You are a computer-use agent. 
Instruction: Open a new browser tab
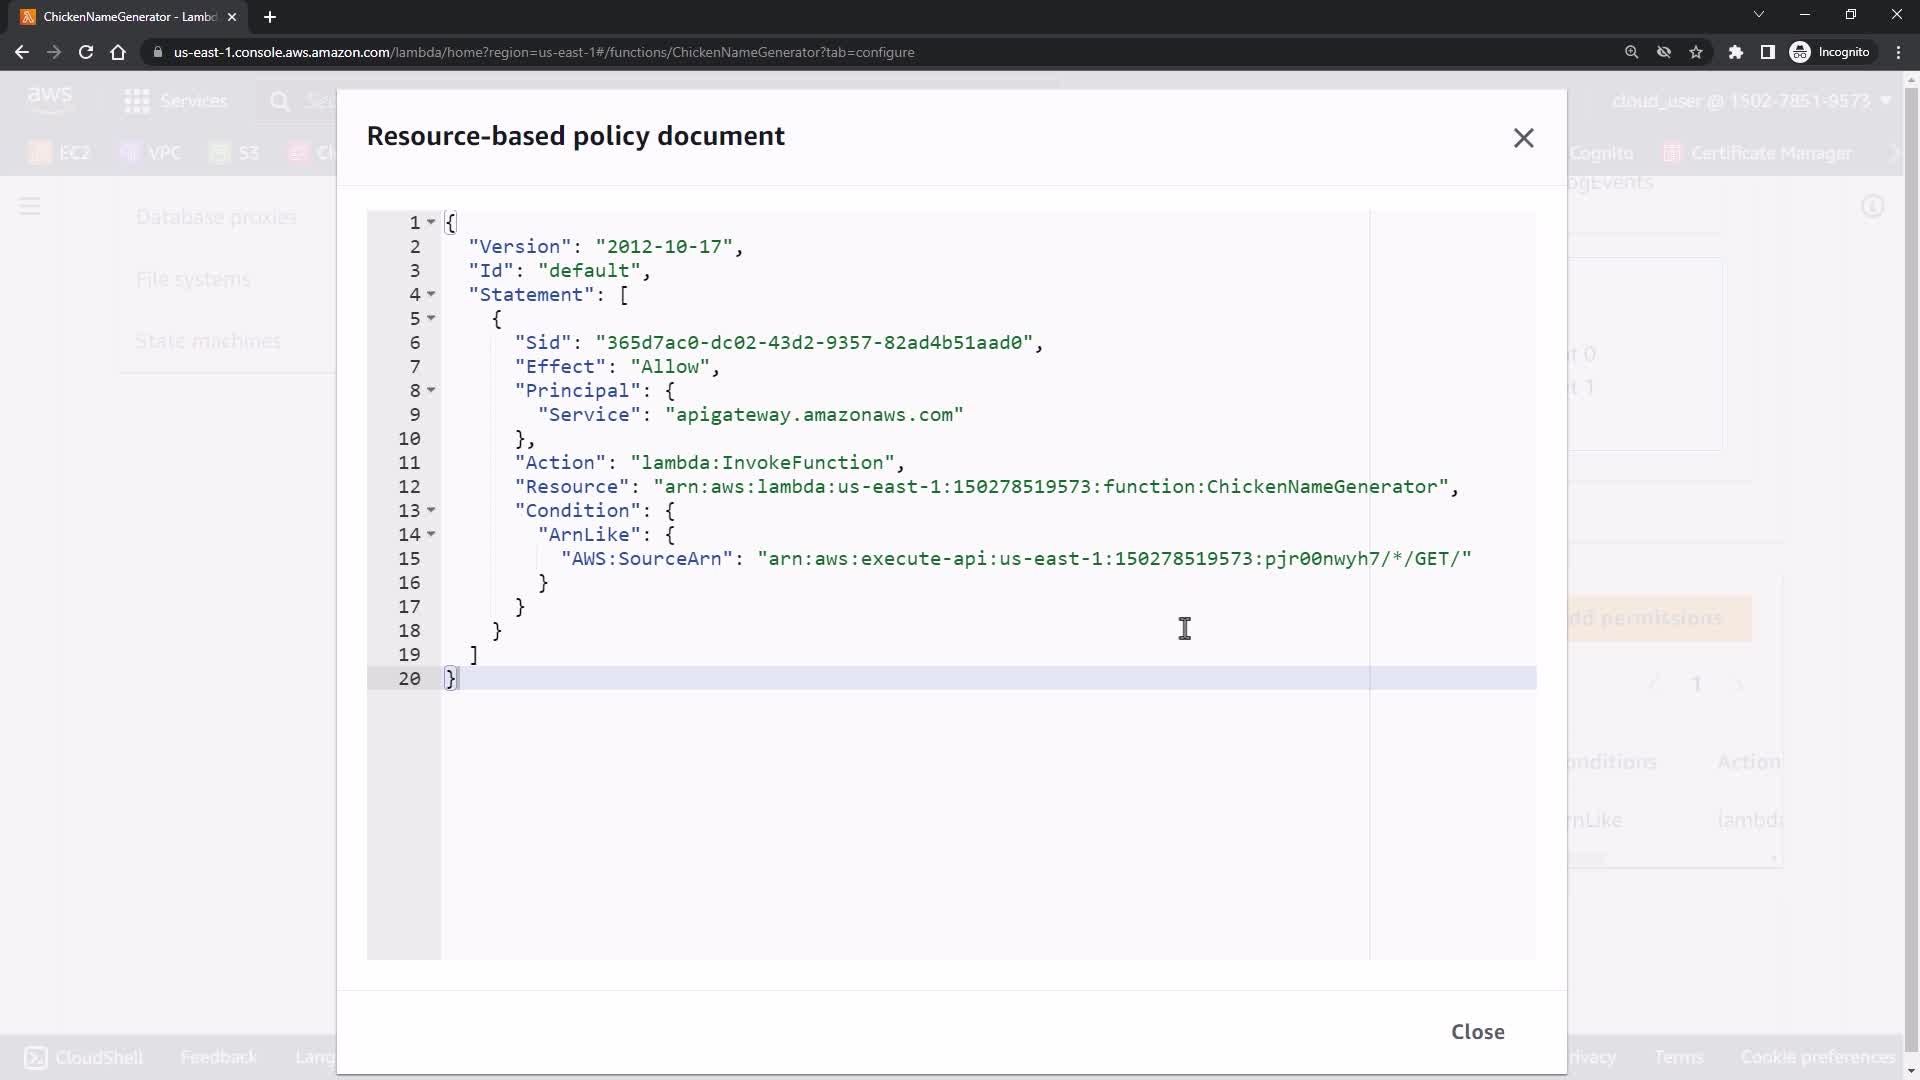click(269, 17)
